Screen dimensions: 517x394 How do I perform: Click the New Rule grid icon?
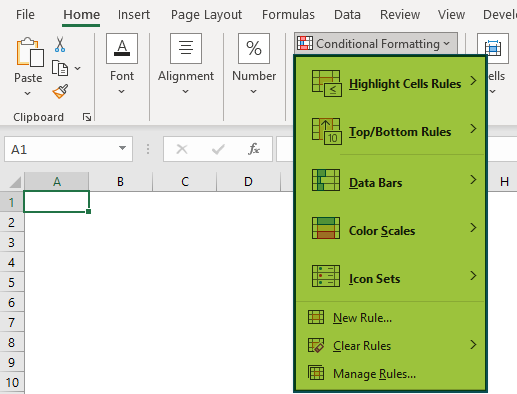click(316, 317)
